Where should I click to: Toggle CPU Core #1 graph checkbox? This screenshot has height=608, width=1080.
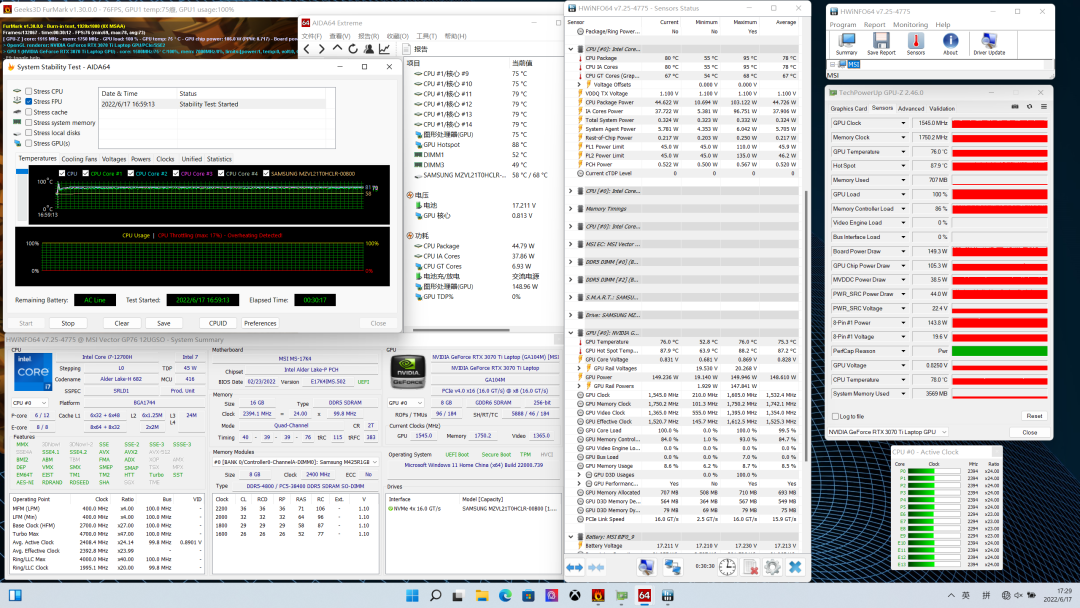85,174
